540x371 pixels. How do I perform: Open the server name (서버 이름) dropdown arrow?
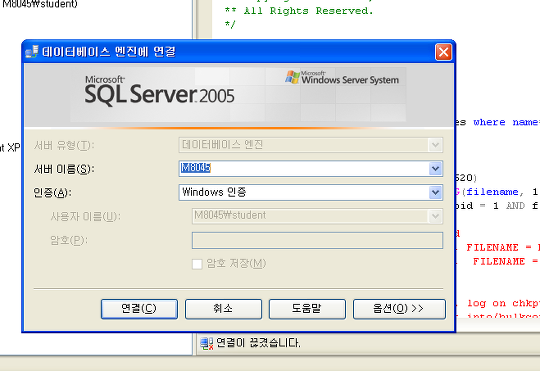tap(435, 168)
